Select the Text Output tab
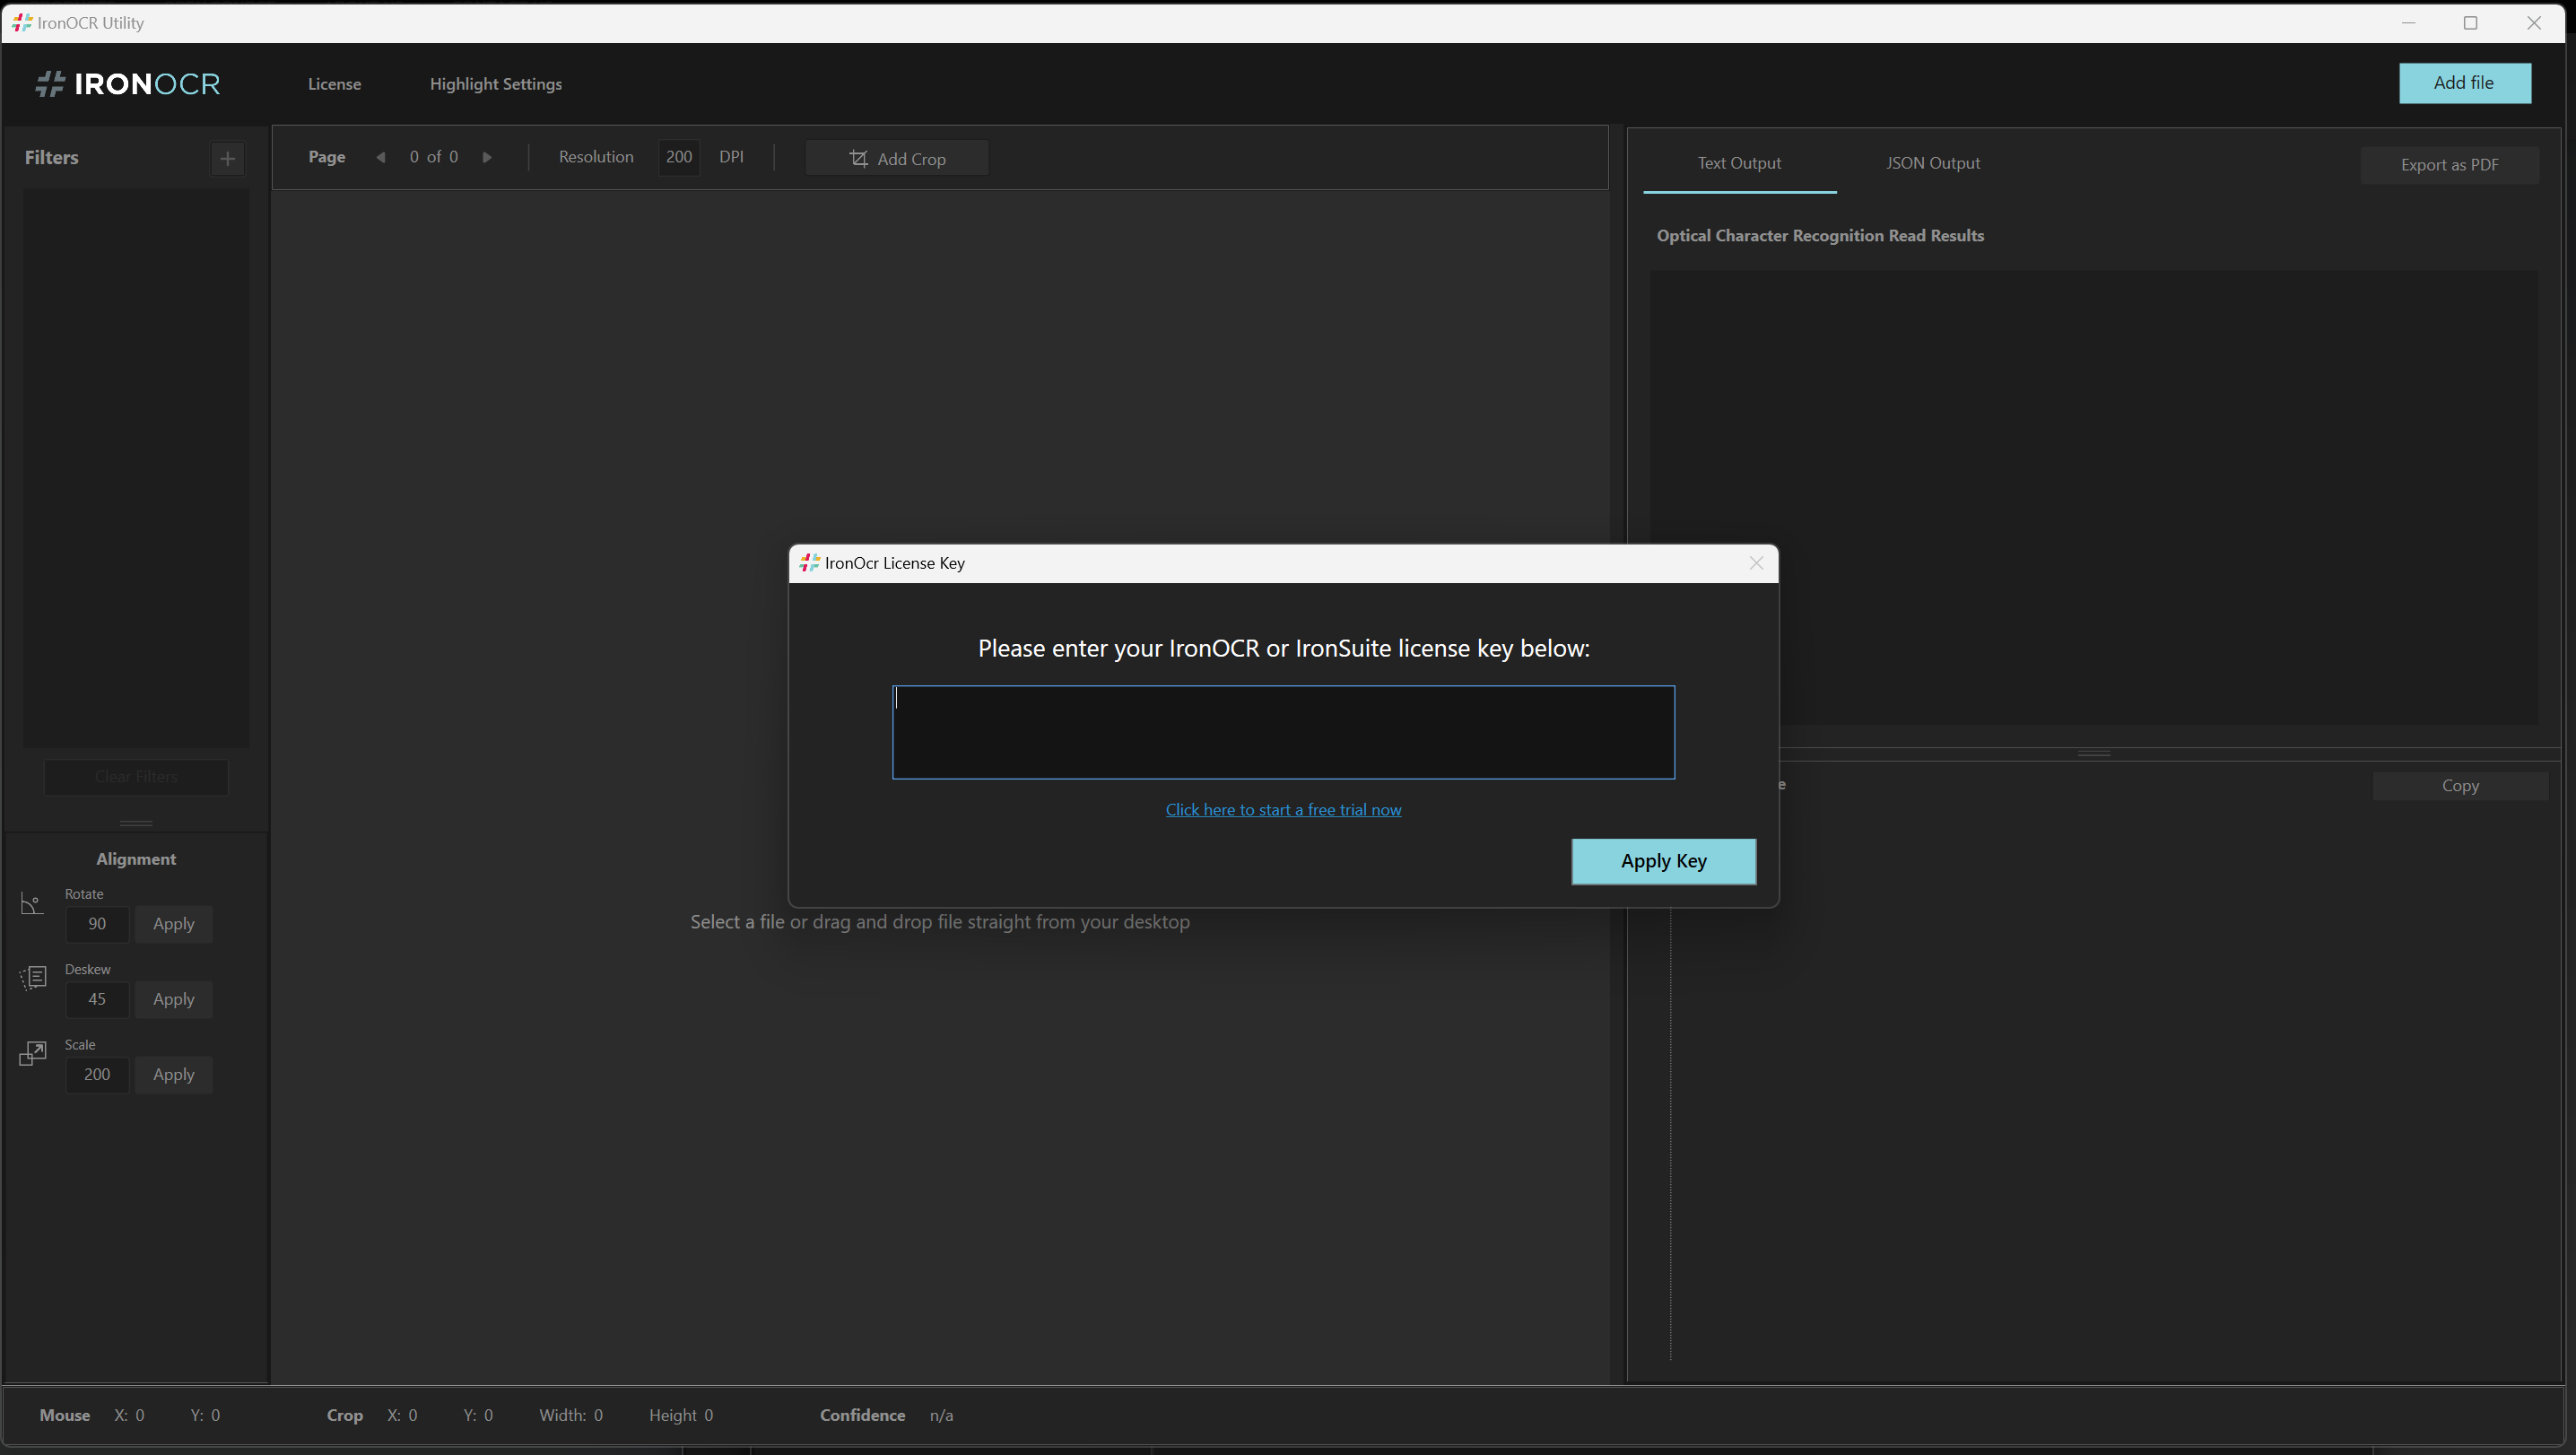This screenshot has height=1455, width=2576. [x=1738, y=163]
